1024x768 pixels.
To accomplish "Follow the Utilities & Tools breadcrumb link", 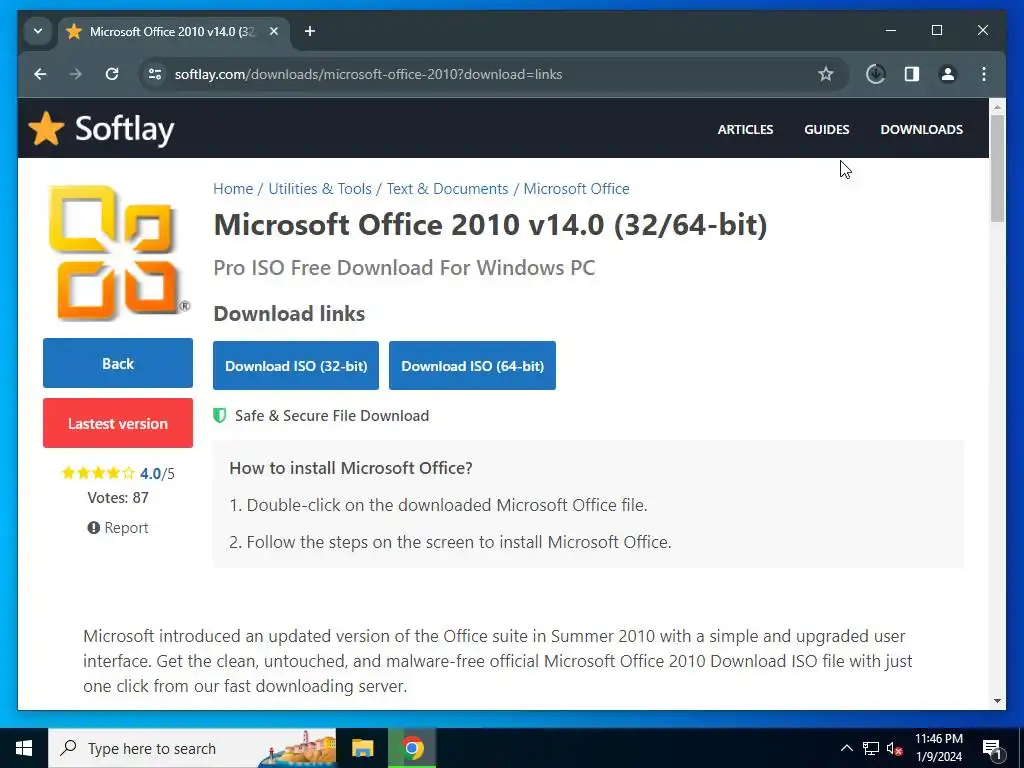I will click(320, 189).
